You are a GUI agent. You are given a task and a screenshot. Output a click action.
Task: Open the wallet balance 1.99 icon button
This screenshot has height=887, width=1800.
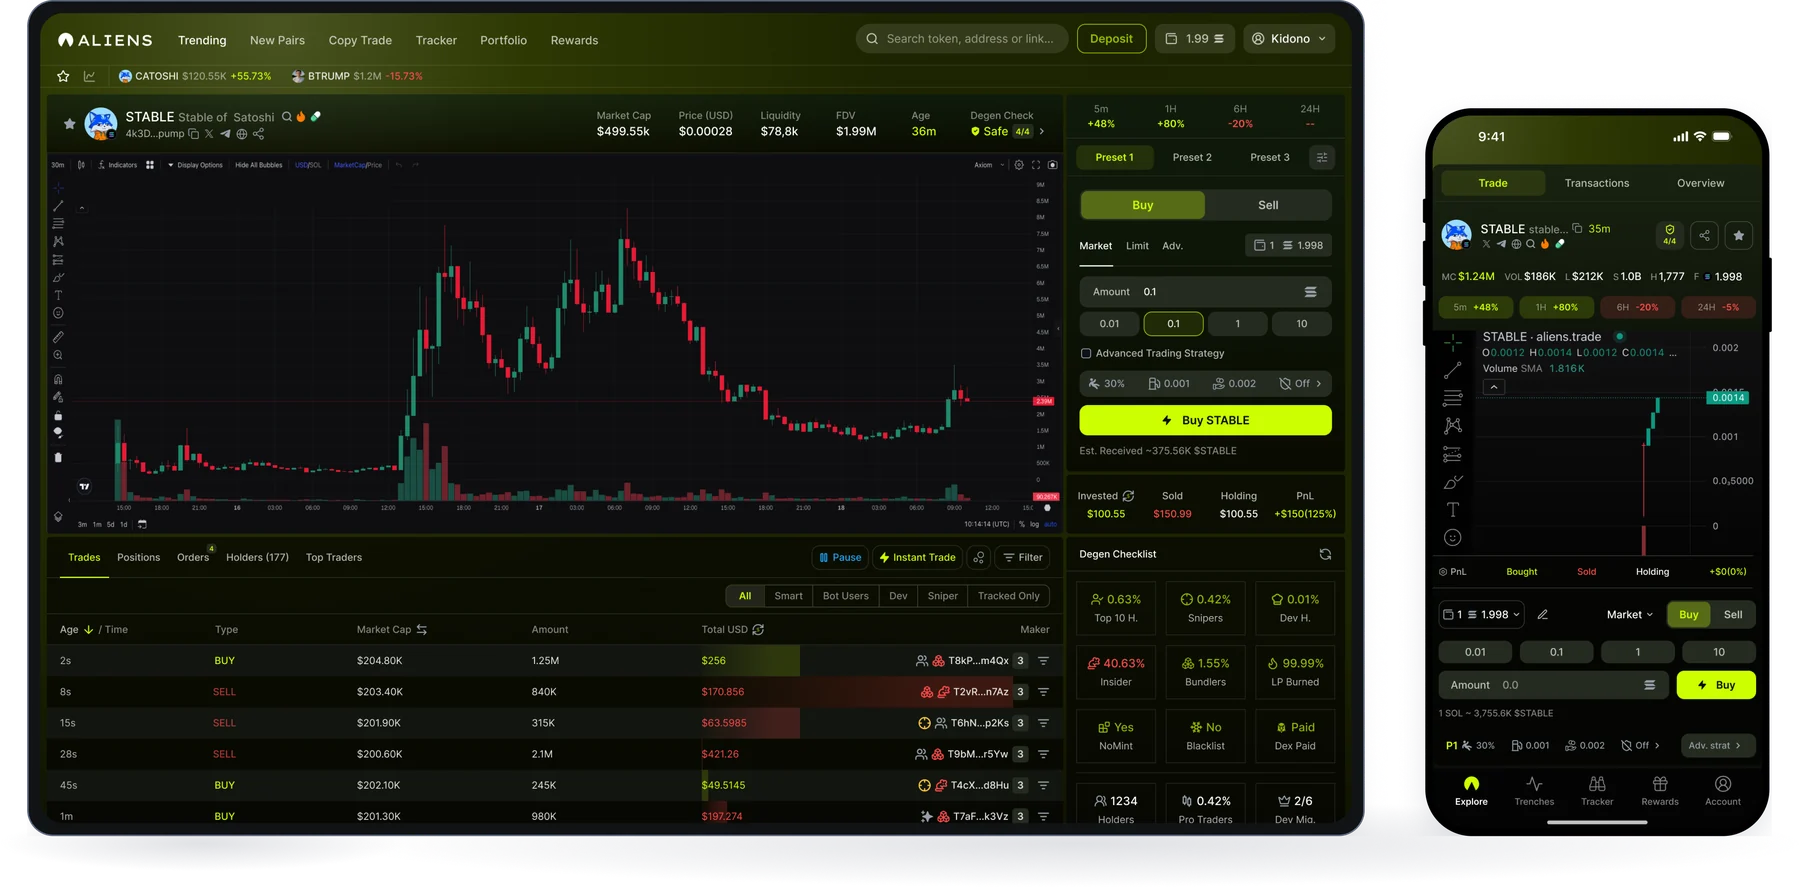click(x=1195, y=39)
